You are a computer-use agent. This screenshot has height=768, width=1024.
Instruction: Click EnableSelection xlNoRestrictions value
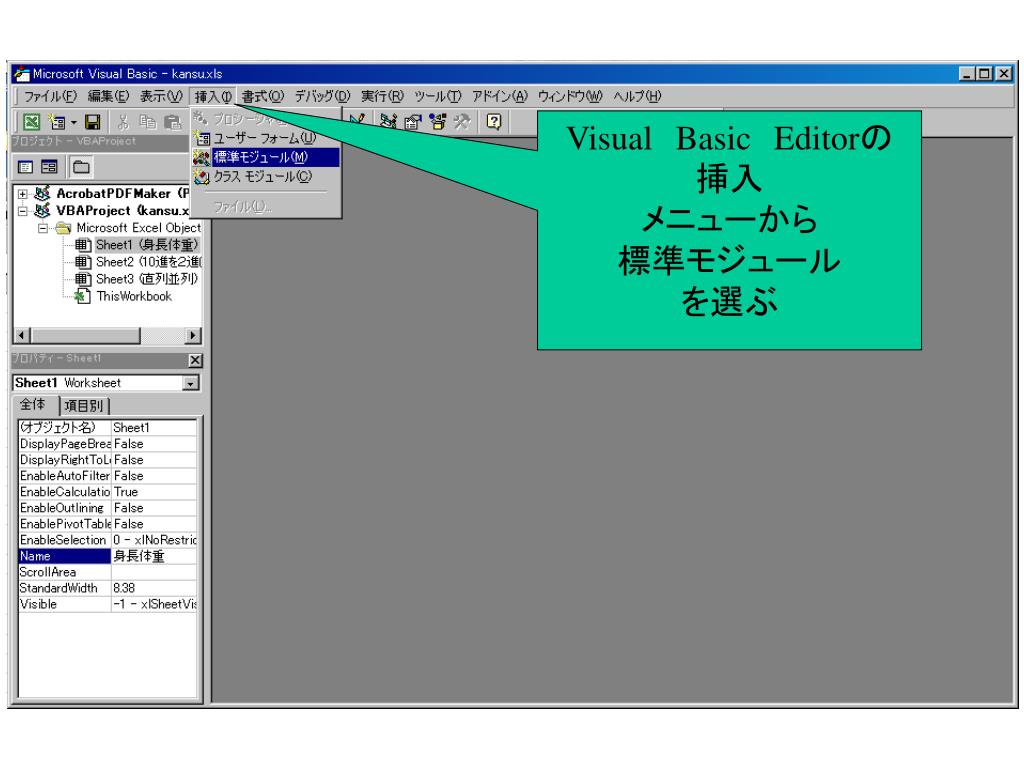(153, 540)
